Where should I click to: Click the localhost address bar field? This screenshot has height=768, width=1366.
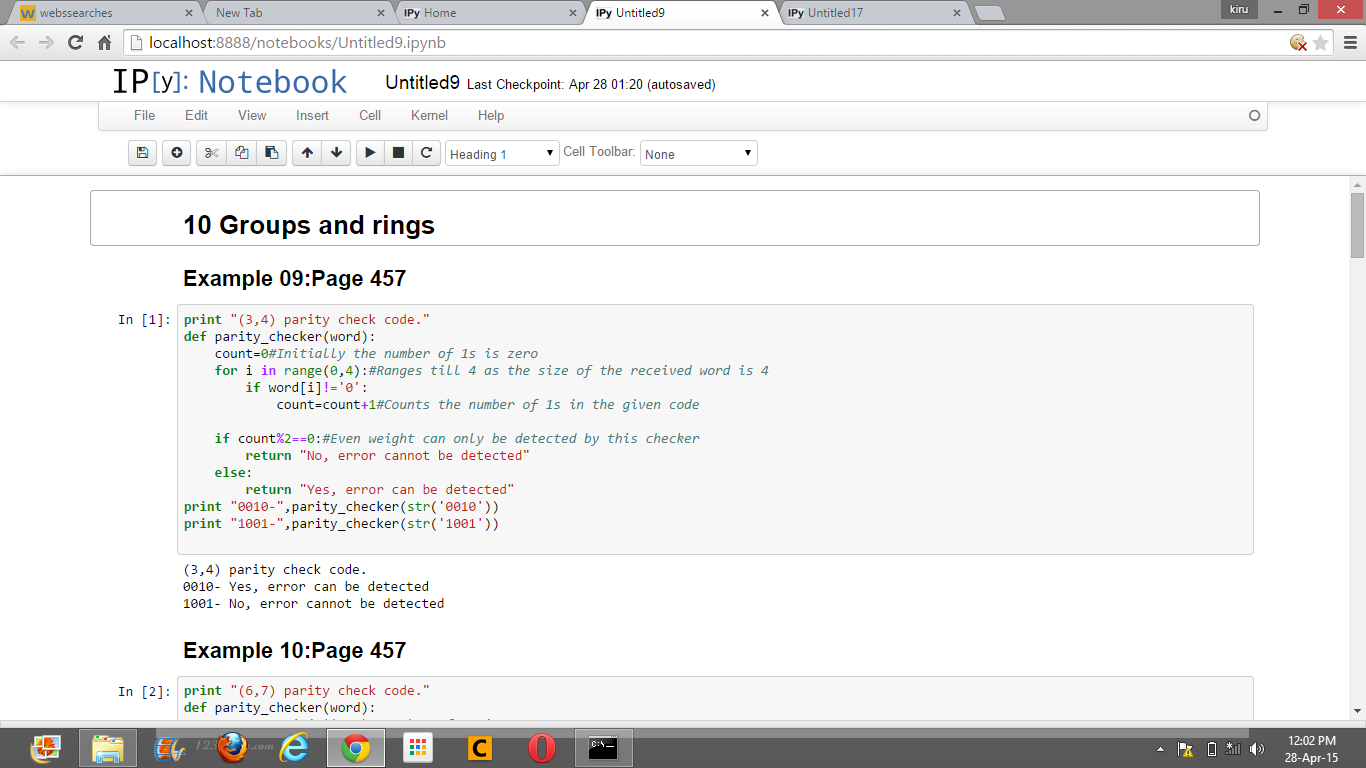tap(700, 43)
